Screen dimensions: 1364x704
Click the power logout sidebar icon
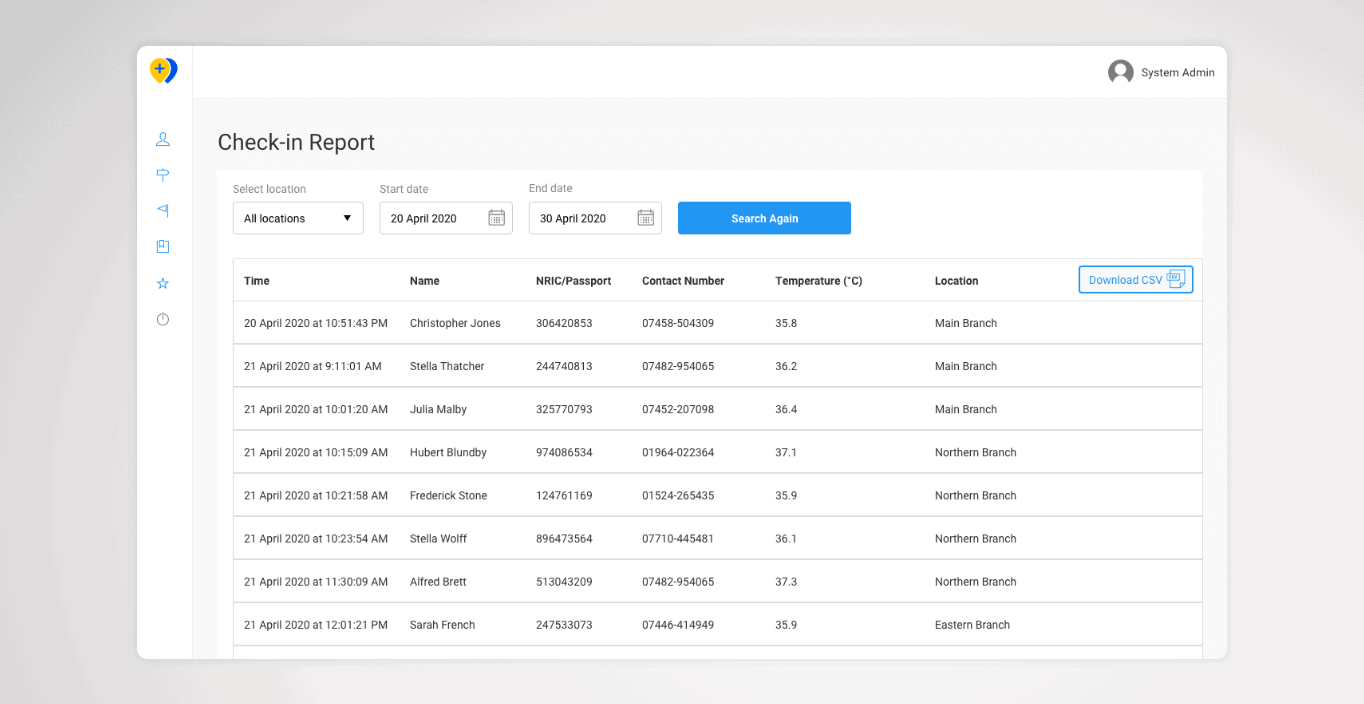coord(163,319)
